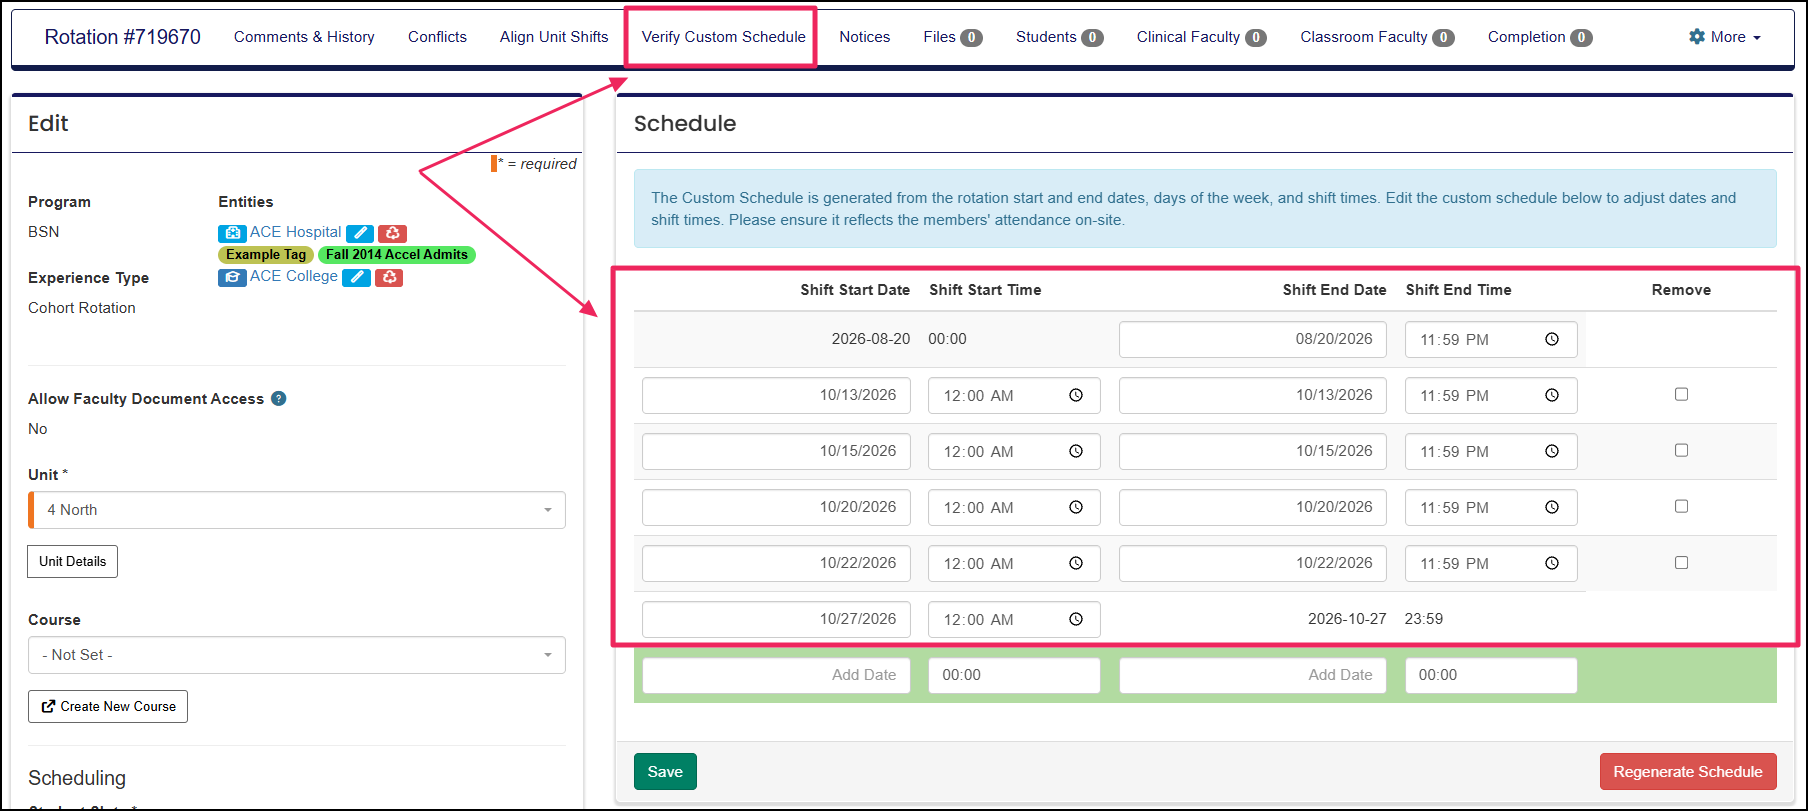Image resolution: width=1808 pixels, height=811 pixels.
Task: Click the ACE College link
Action: 294,276
